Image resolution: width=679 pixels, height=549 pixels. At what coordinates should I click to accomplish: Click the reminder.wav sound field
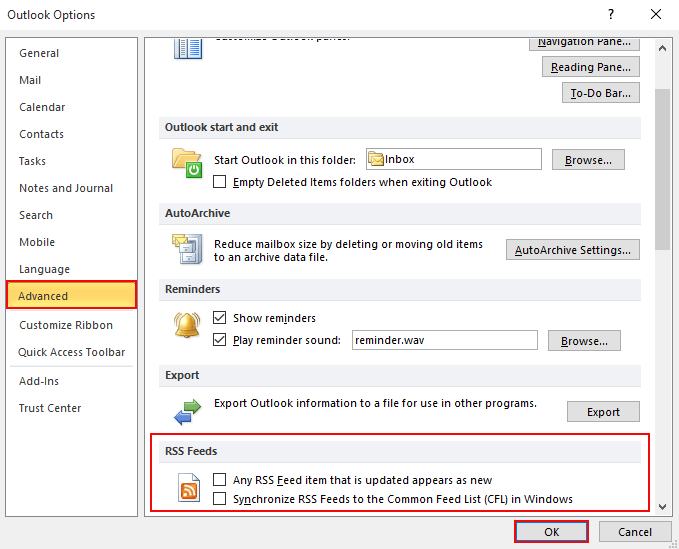pos(445,340)
